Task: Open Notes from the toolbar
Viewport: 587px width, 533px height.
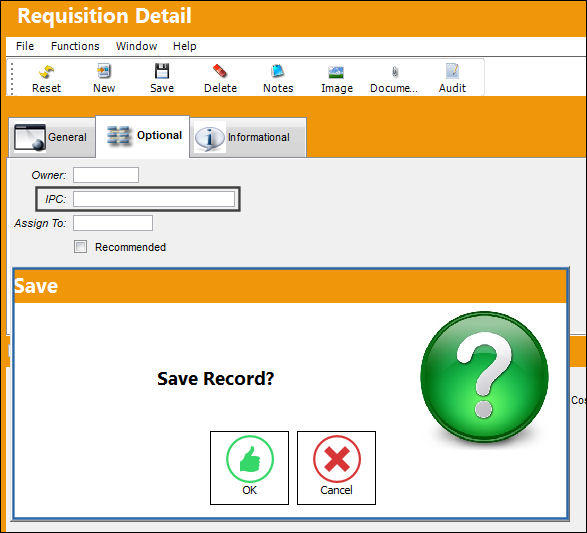Action: [278, 78]
